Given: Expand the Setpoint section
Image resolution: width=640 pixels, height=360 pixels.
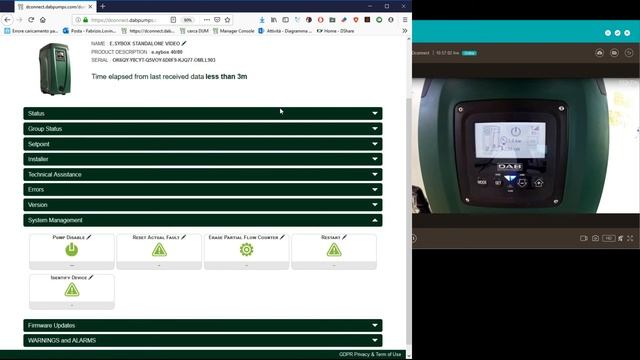Looking at the screenshot, I should [203, 144].
